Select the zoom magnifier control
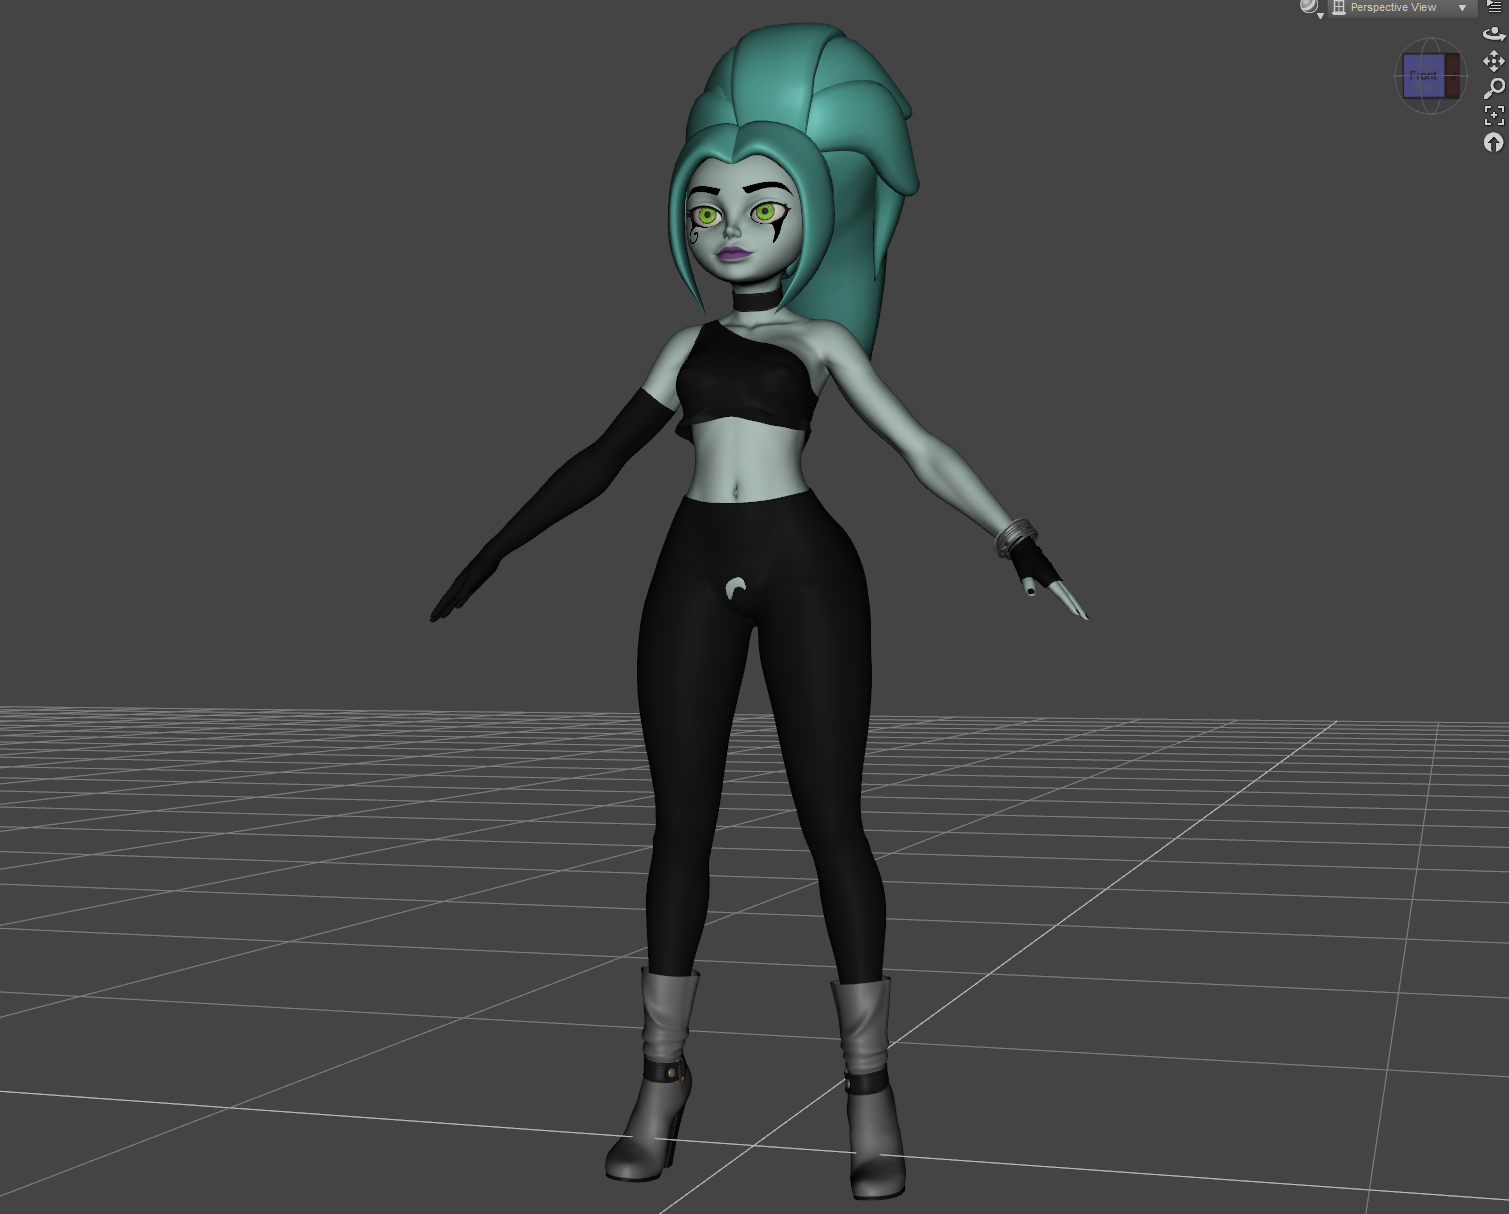The width and height of the screenshot is (1509, 1214). 1494,88
